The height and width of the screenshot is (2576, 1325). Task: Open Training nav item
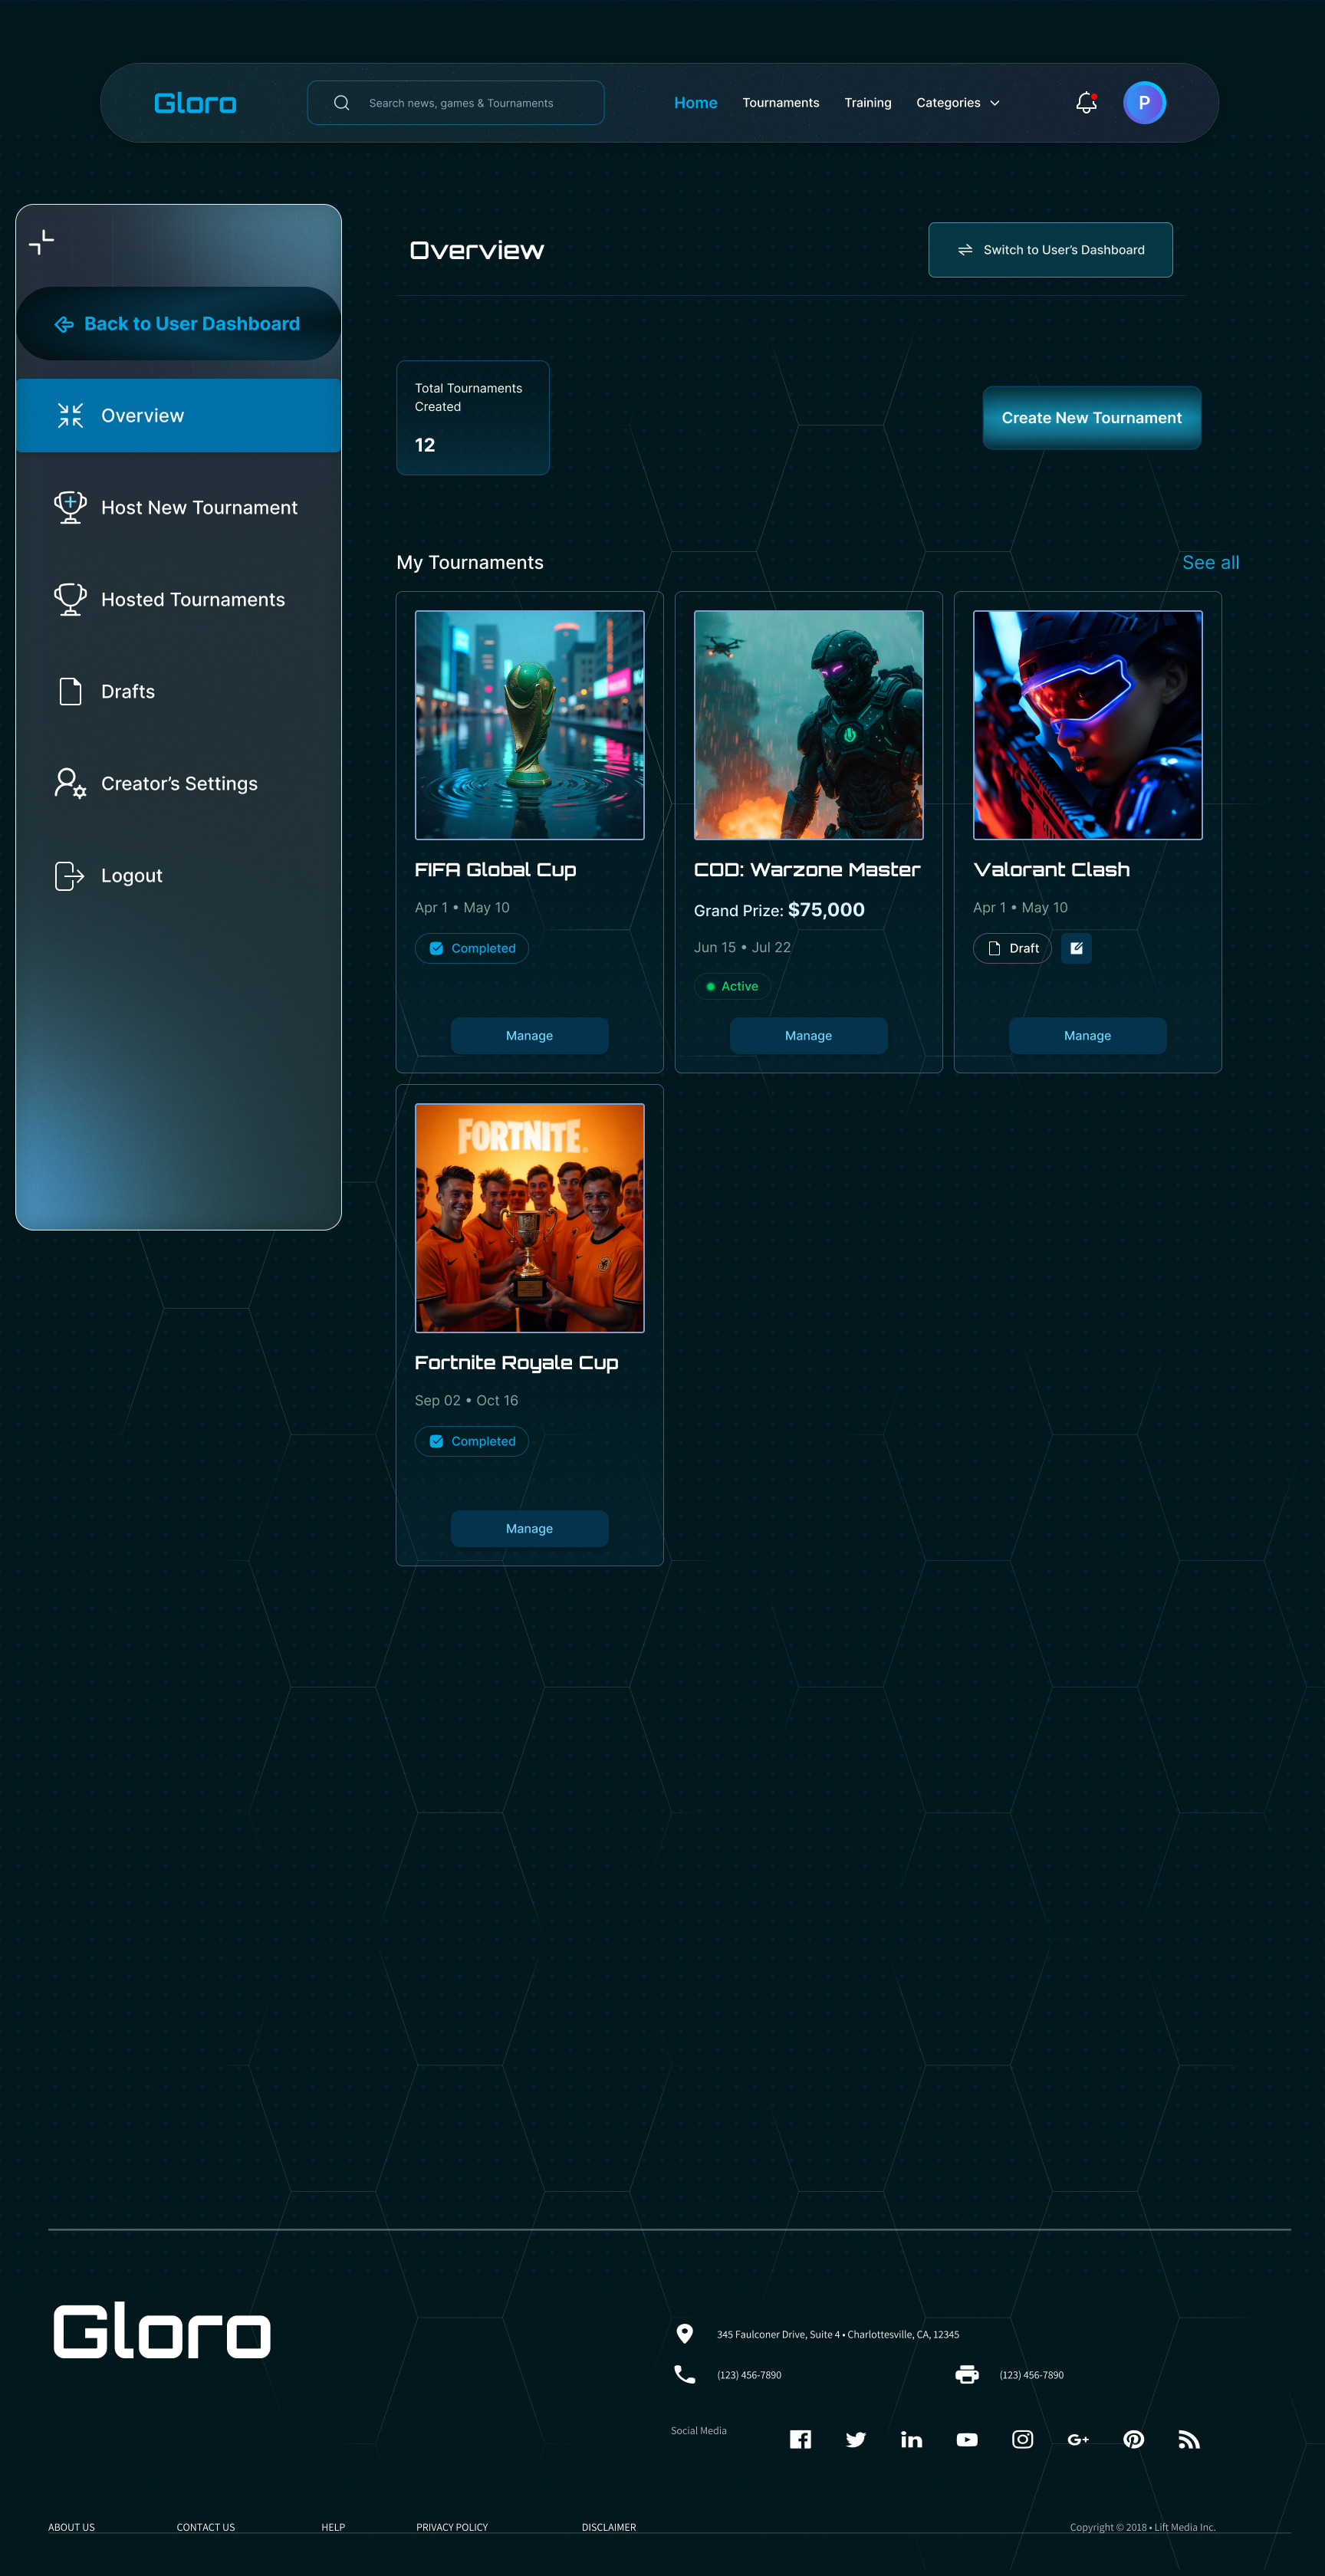(867, 103)
